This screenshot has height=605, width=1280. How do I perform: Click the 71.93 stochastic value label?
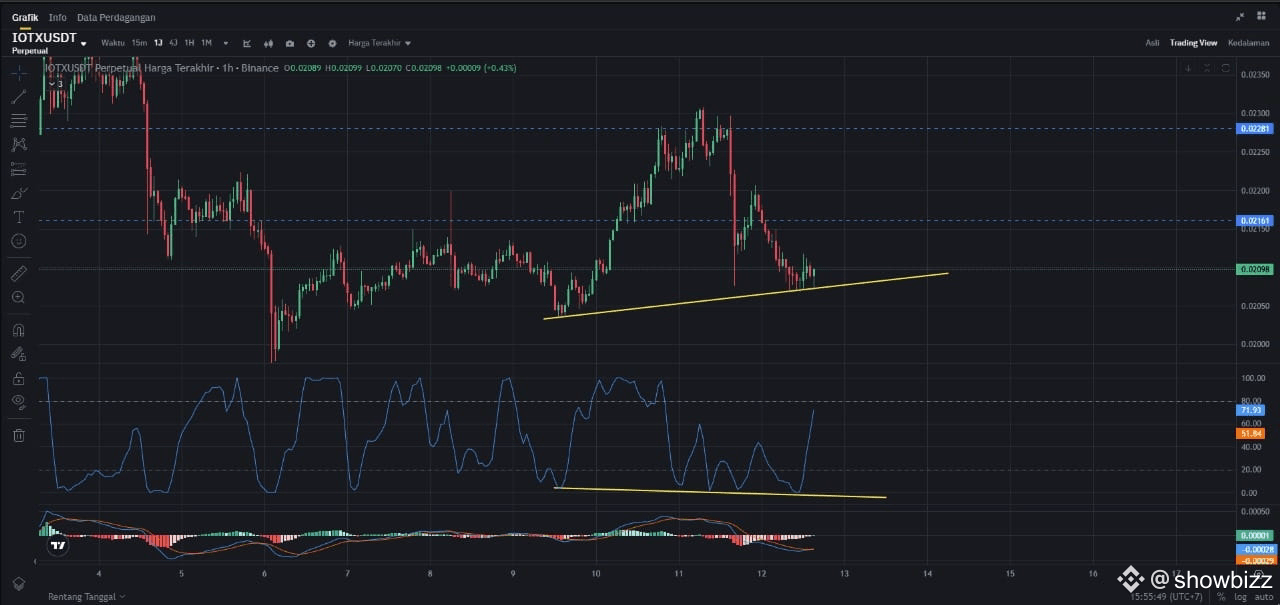1251,411
